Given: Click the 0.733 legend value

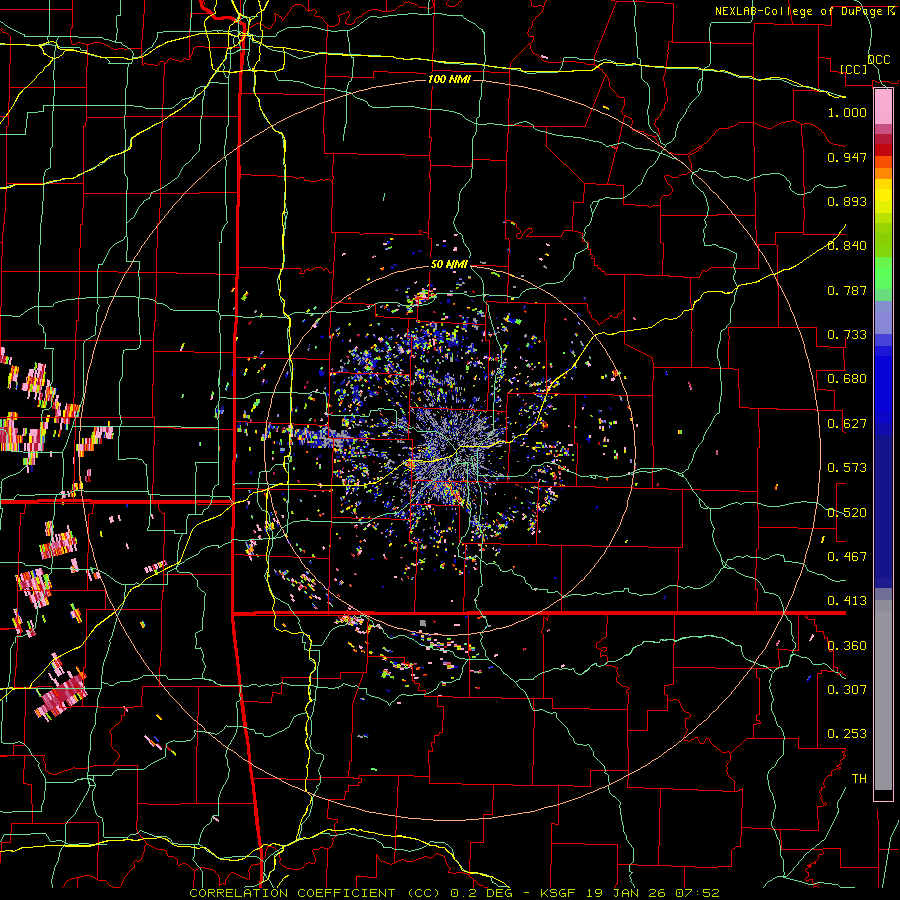Looking at the screenshot, I should [x=847, y=335].
